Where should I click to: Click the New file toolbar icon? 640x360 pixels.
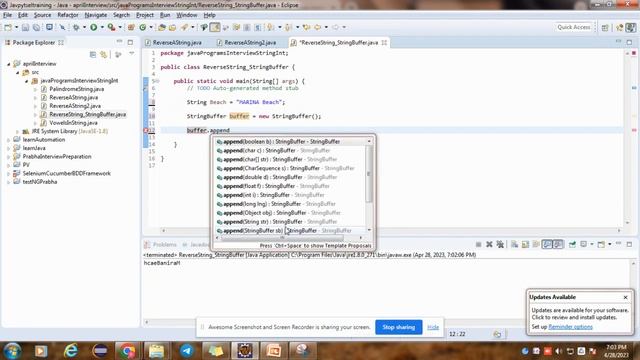coord(8,27)
